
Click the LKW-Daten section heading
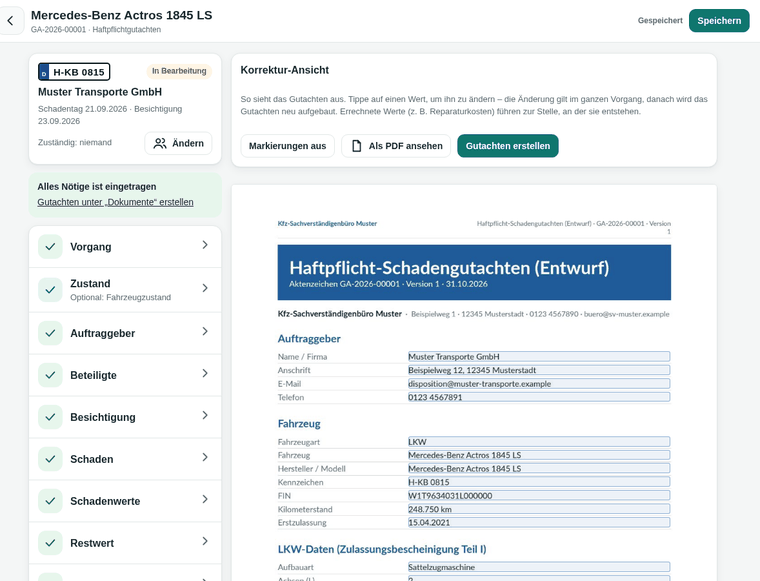(382, 549)
